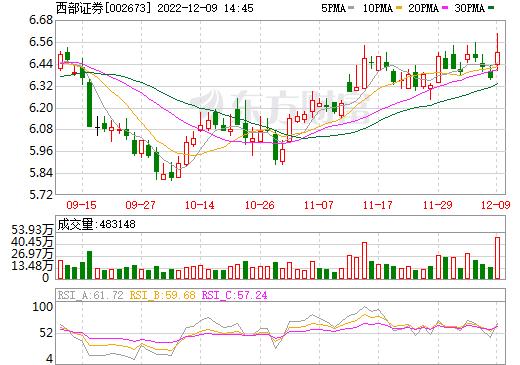The height and width of the screenshot is (365, 520).
Task: Click the 成交量:483148 volume label
Action: coord(96,224)
